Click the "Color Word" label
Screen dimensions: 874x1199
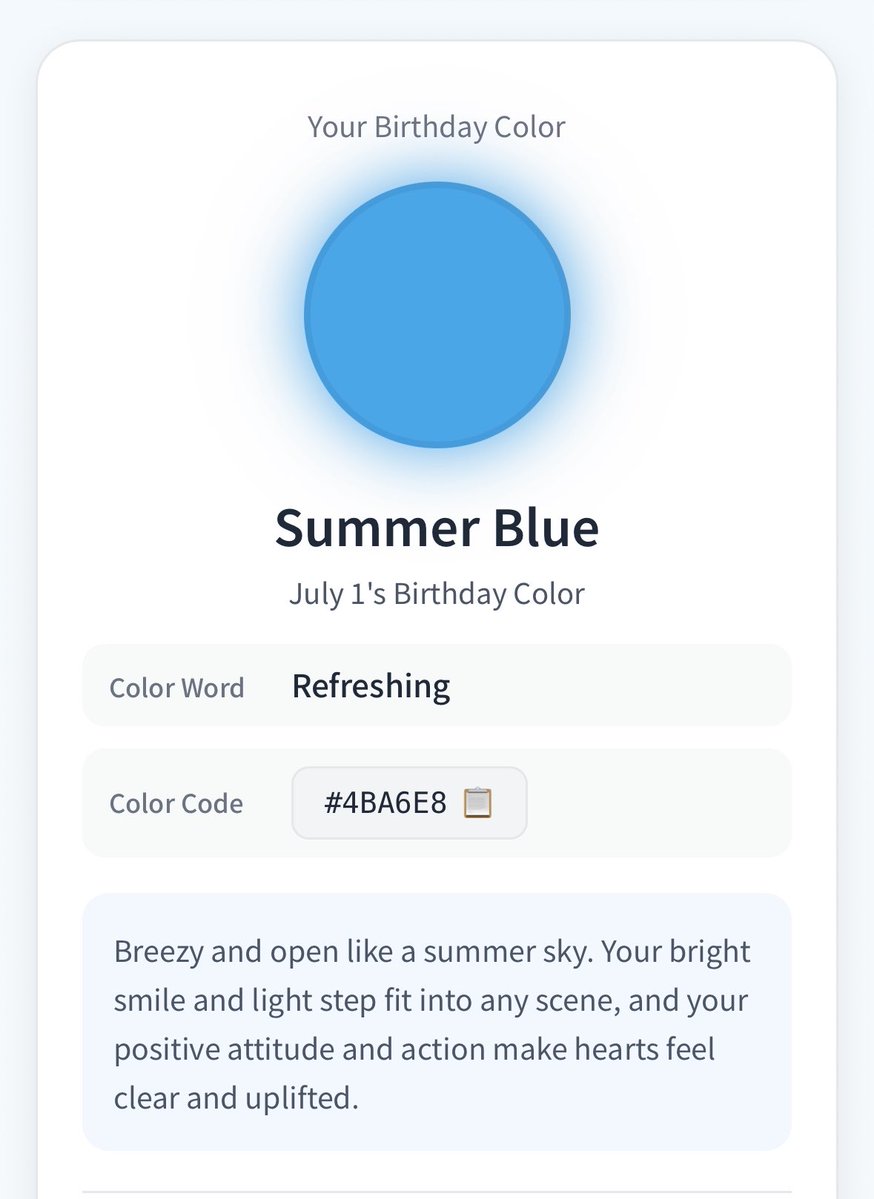pos(177,687)
